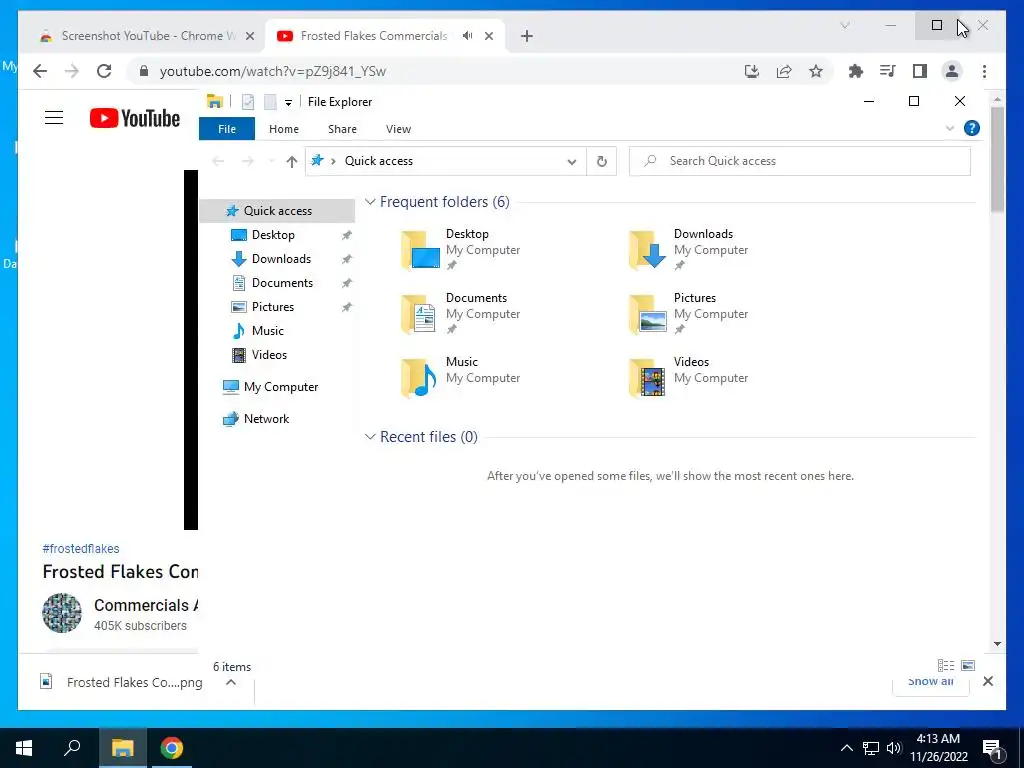Click the New folder quick access toolbar icon

(x=270, y=102)
